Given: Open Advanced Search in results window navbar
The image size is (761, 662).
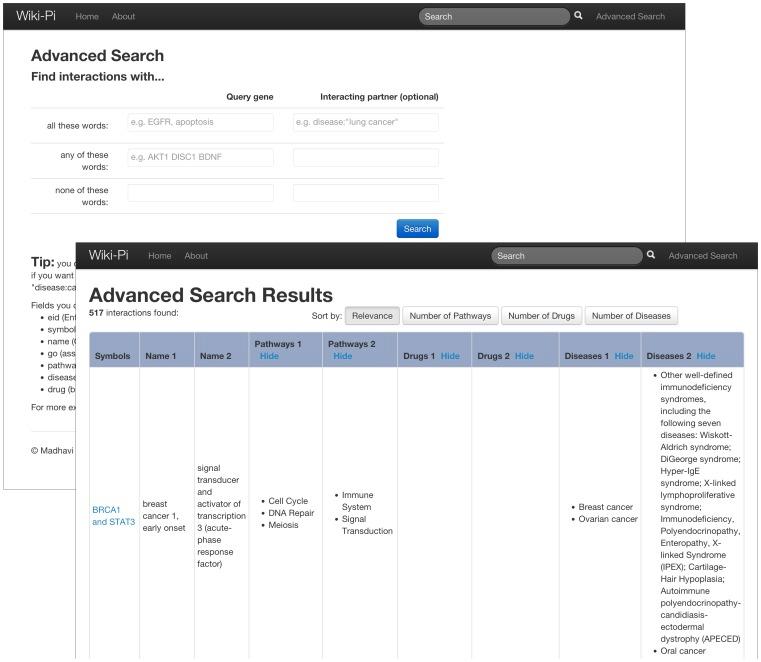Looking at the screenshot, I should [x=703, y=256].
